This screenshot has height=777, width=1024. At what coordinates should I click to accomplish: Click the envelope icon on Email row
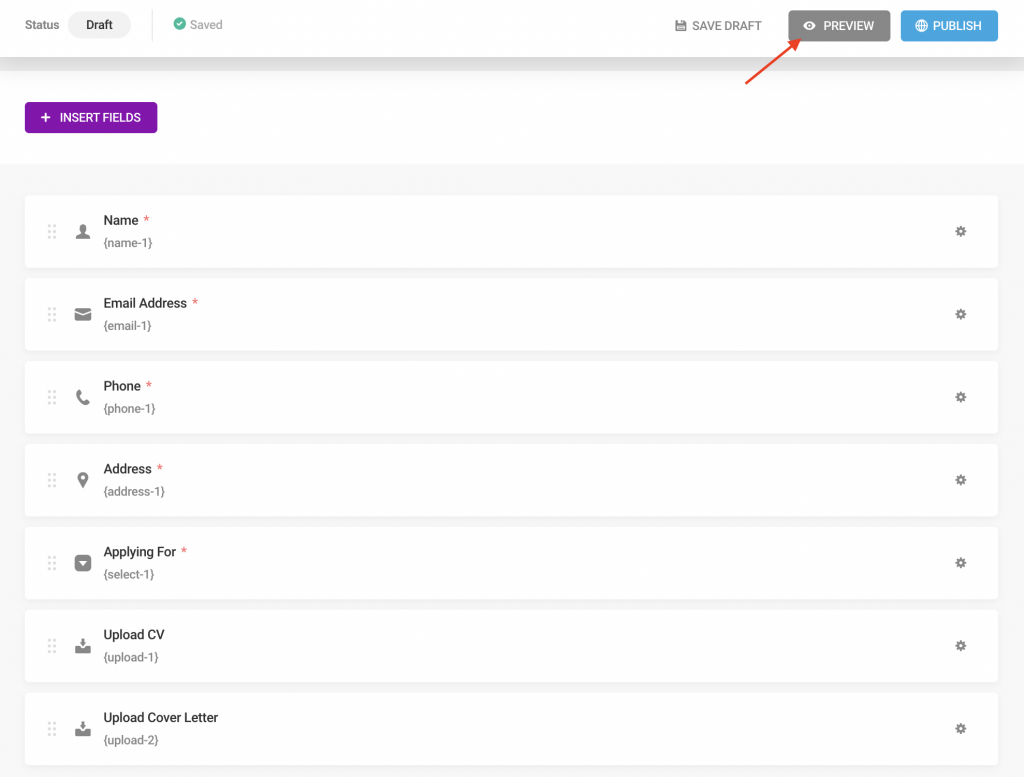pos(83,315)
